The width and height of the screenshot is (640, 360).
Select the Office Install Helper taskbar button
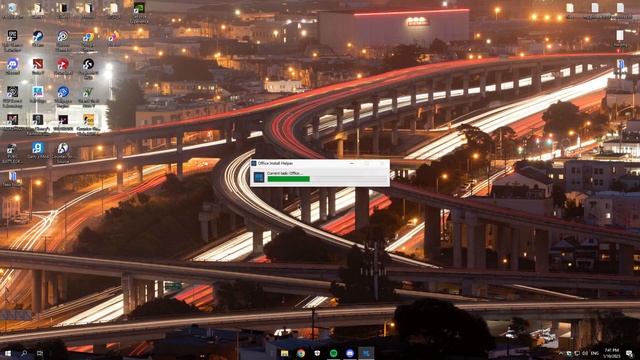[x=366, y=353]
